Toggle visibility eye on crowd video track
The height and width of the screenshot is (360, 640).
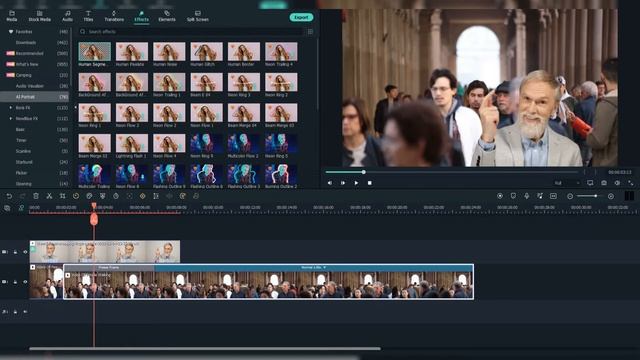pos(25,282)
